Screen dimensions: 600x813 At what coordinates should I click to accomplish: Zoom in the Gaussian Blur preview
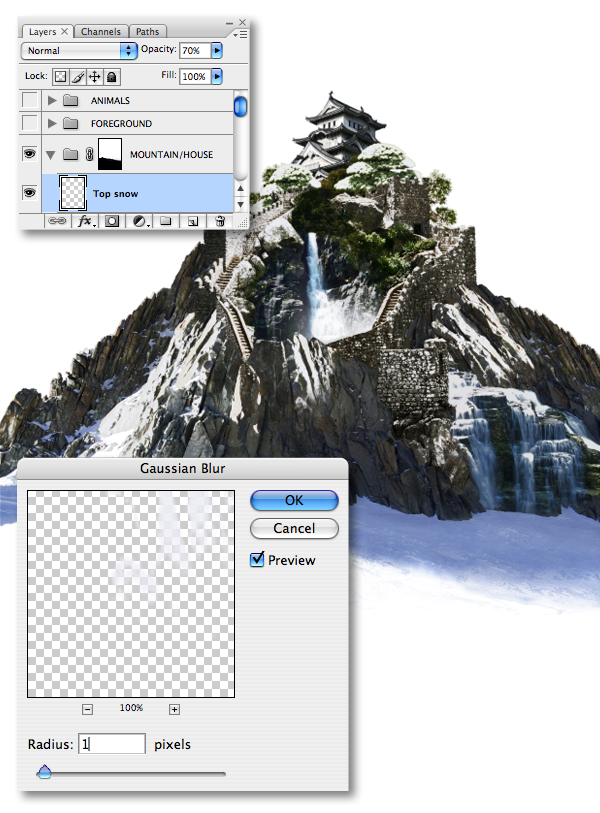(174, 709)
